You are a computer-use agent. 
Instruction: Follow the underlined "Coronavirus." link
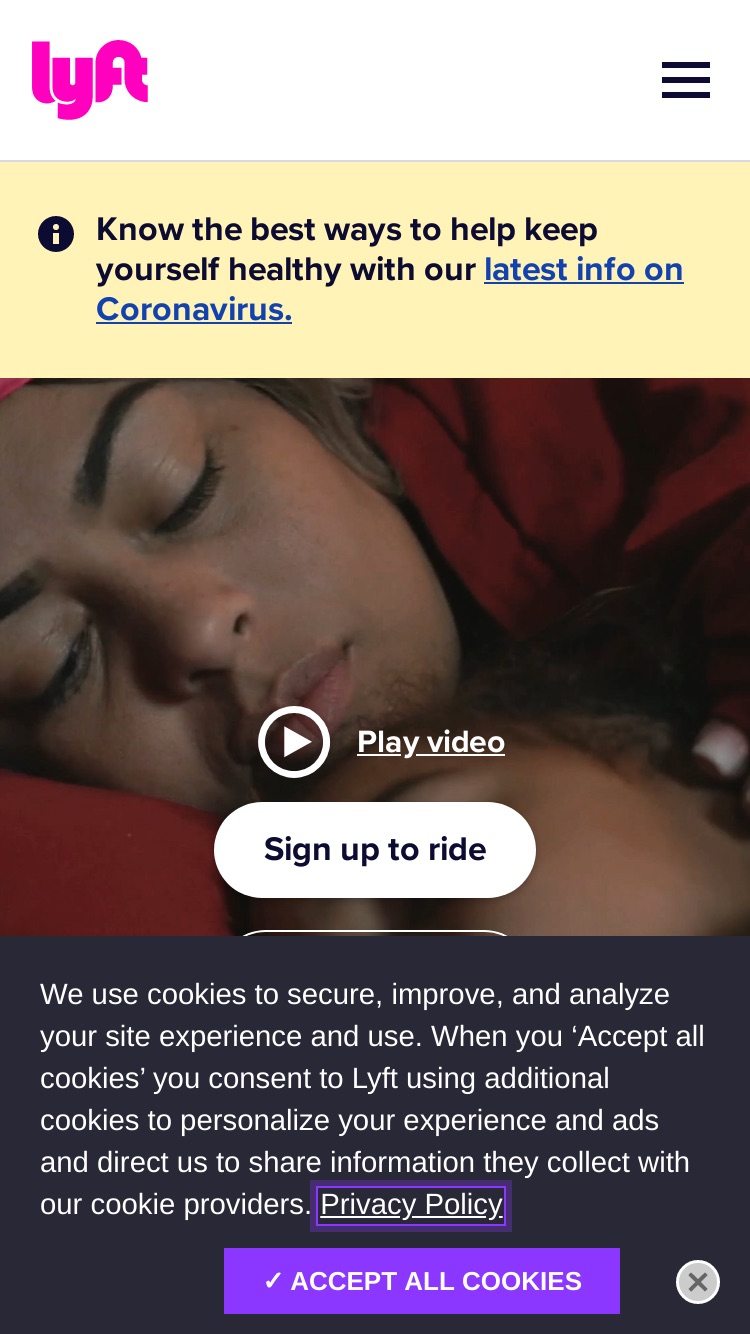tap(194, 310)
